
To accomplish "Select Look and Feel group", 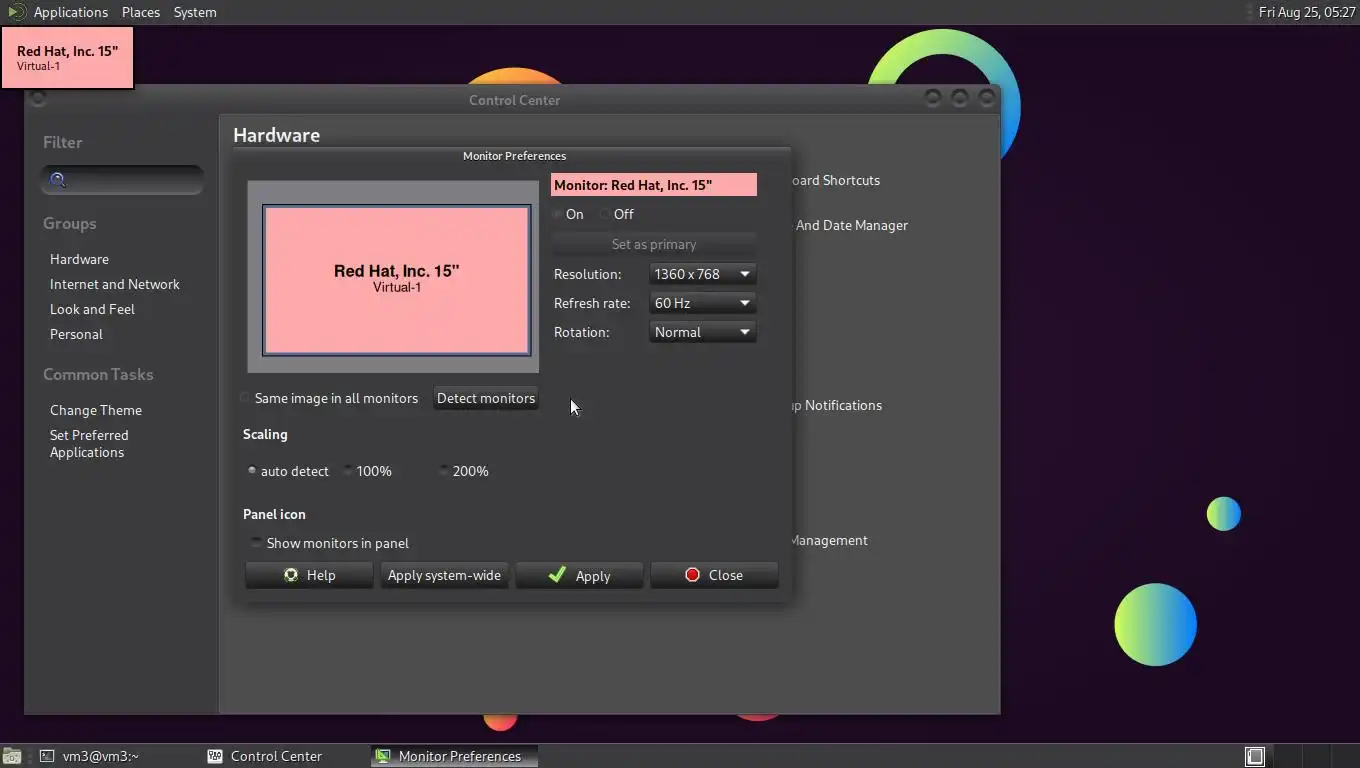I will point(92,309).
